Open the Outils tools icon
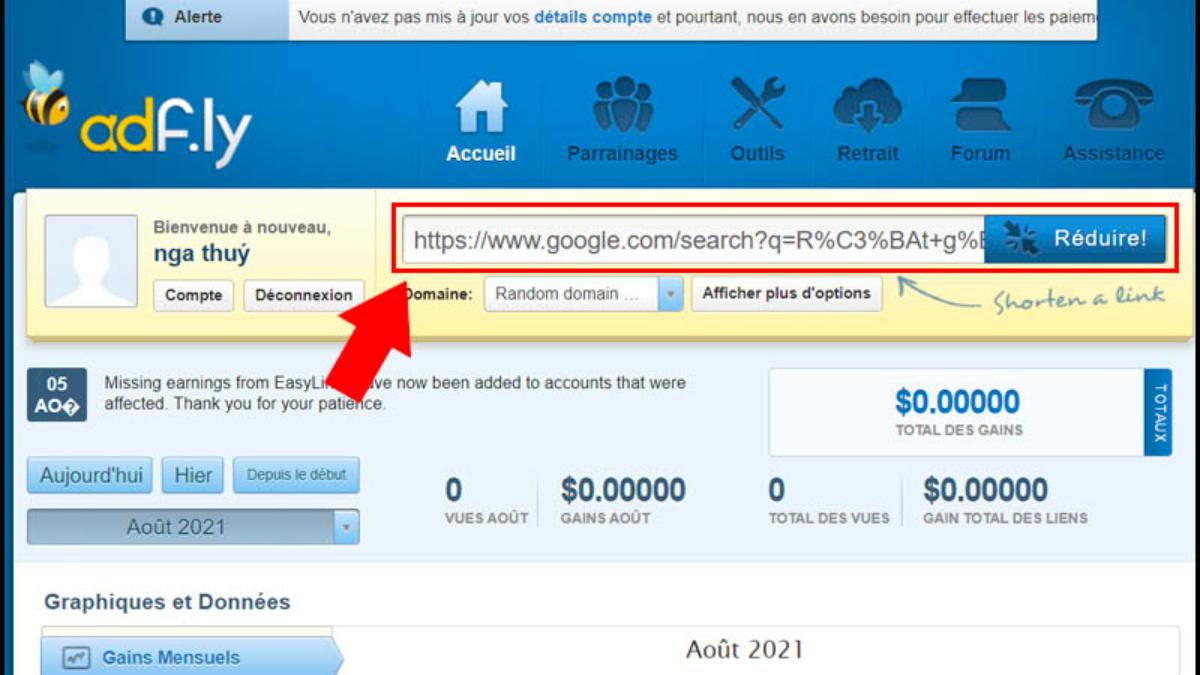The height and width of the screenshot is (675, 1200). 757,105
